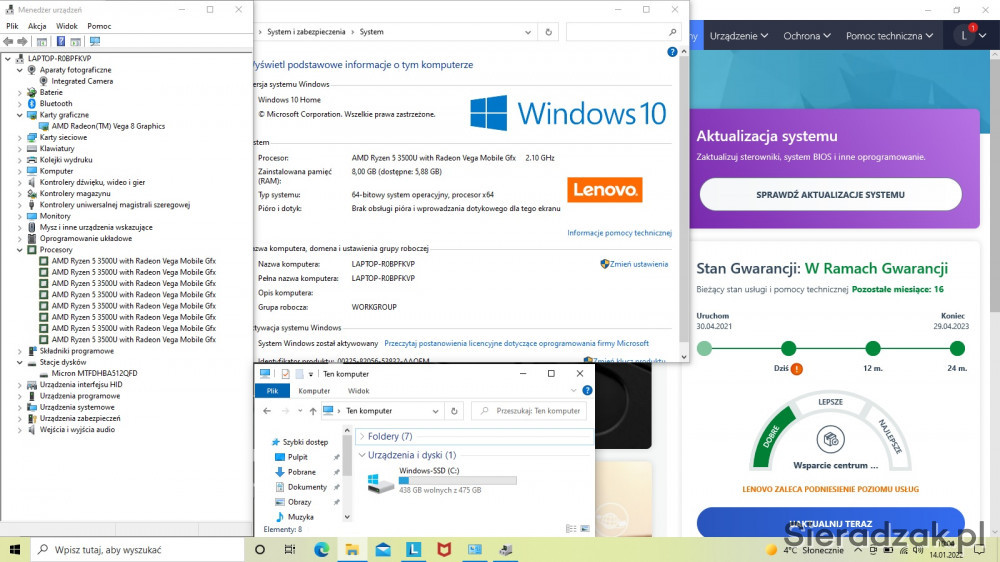The width and height of the screenshot is (1000, 562).
Task: Open the Akcja menu in Device Manager
Action: click(x=37, y=26)
